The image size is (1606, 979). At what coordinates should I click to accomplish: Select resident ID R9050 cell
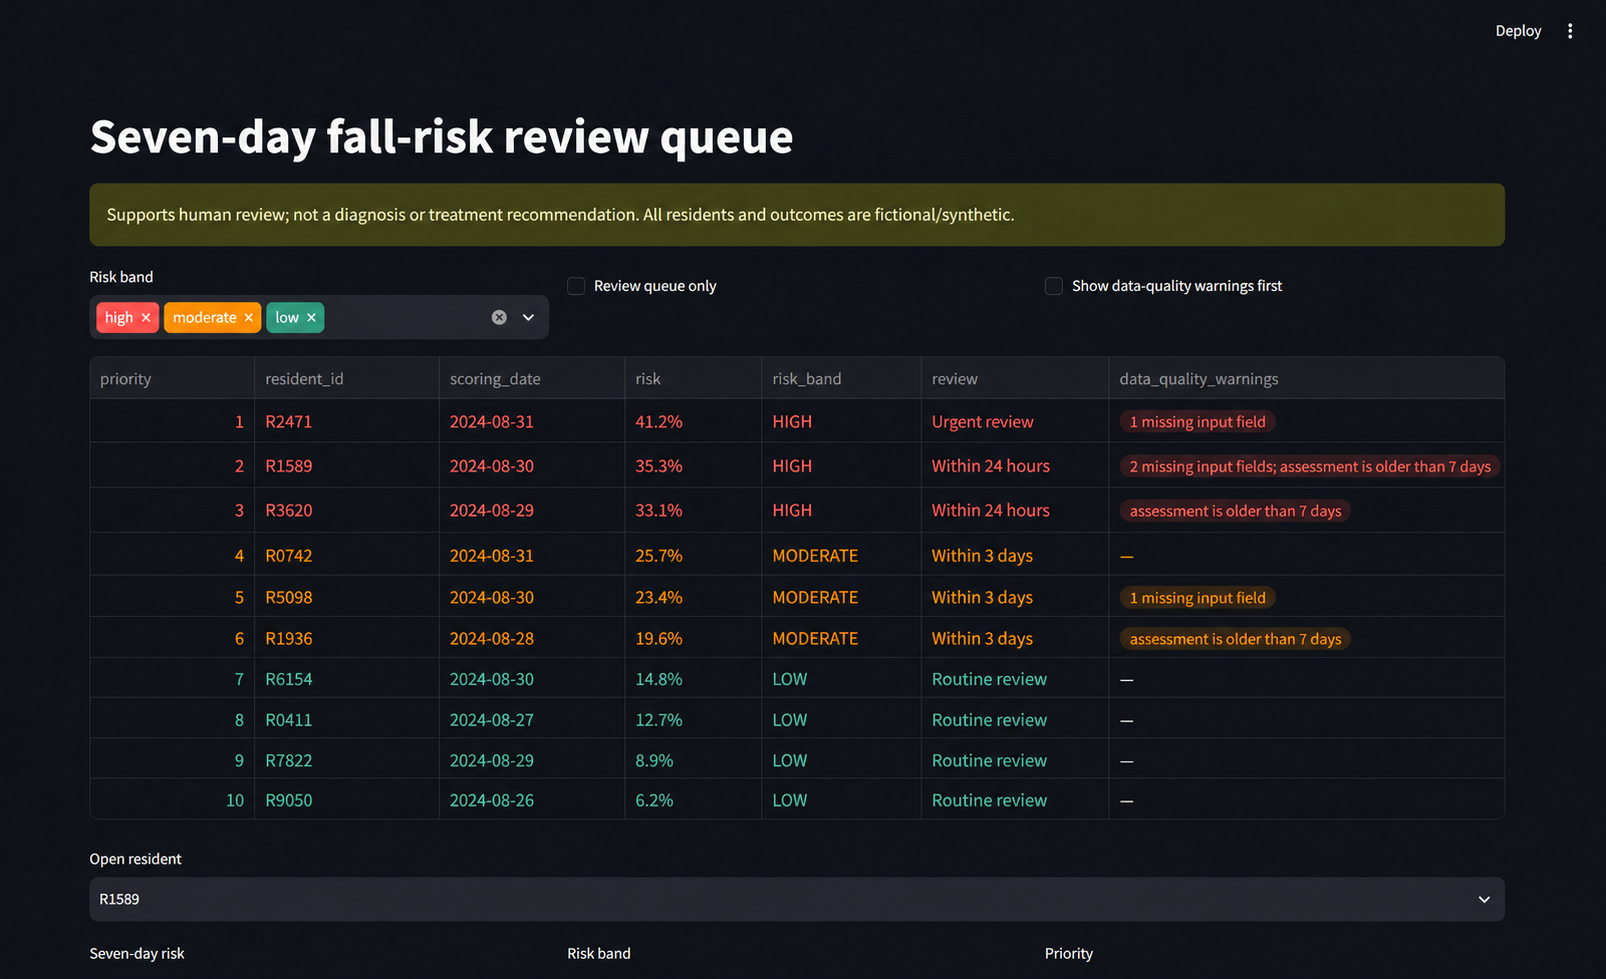(x=347, y=800)
